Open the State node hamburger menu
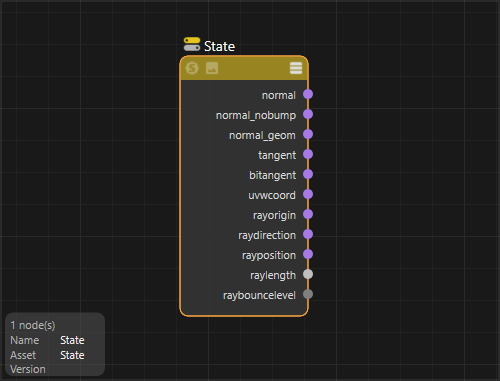 coord(296,68)
